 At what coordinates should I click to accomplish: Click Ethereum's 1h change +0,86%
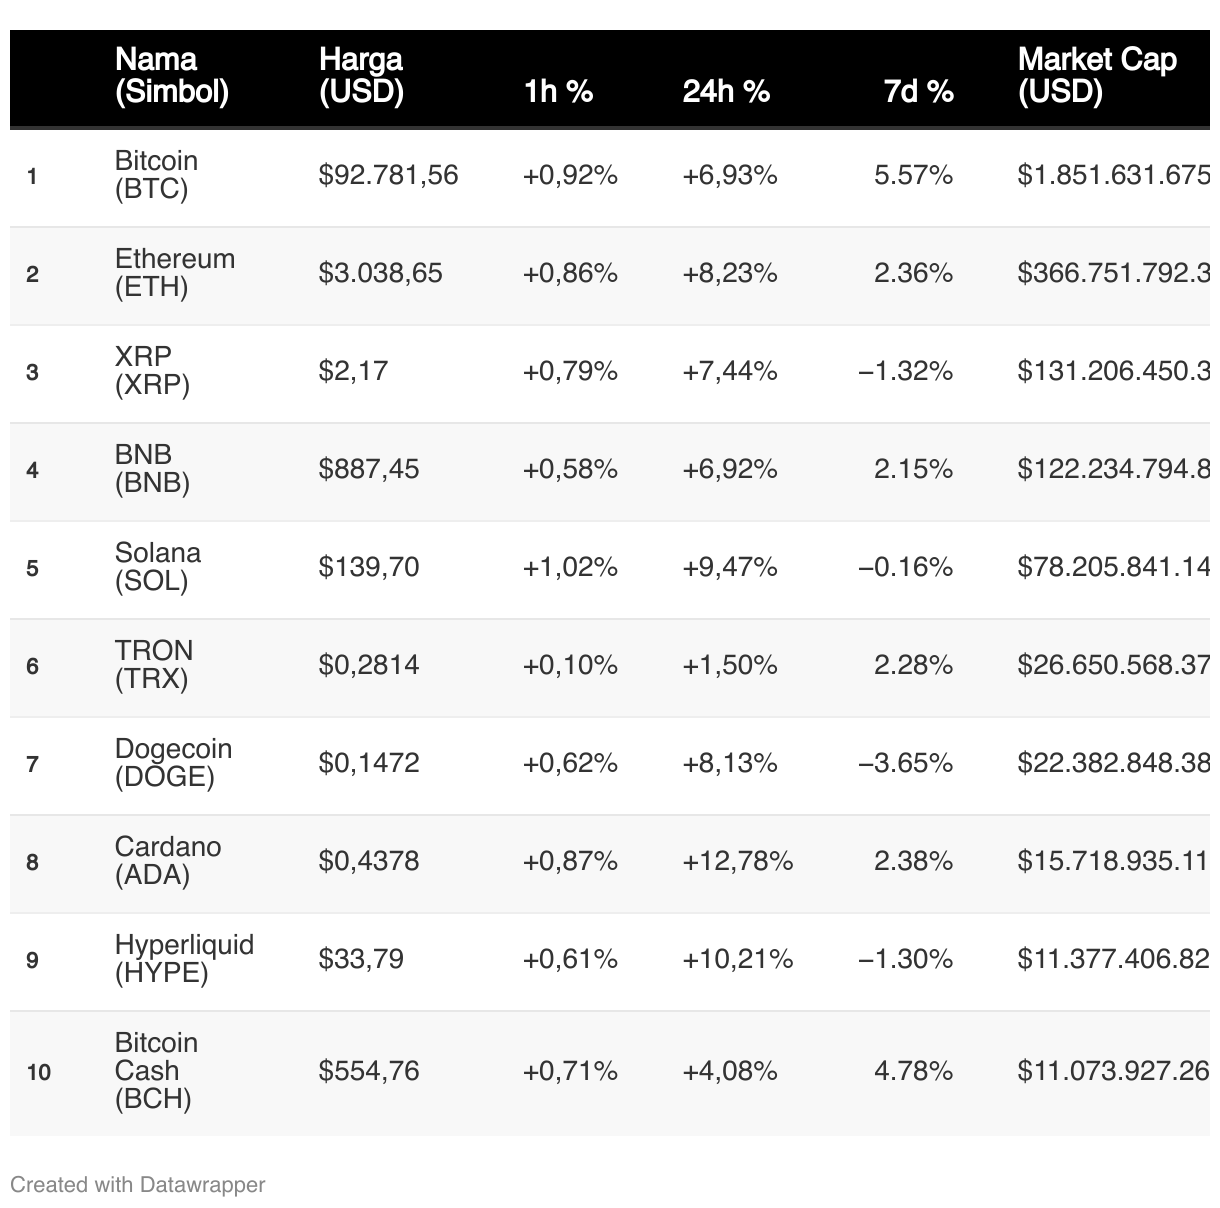(570, 273)
